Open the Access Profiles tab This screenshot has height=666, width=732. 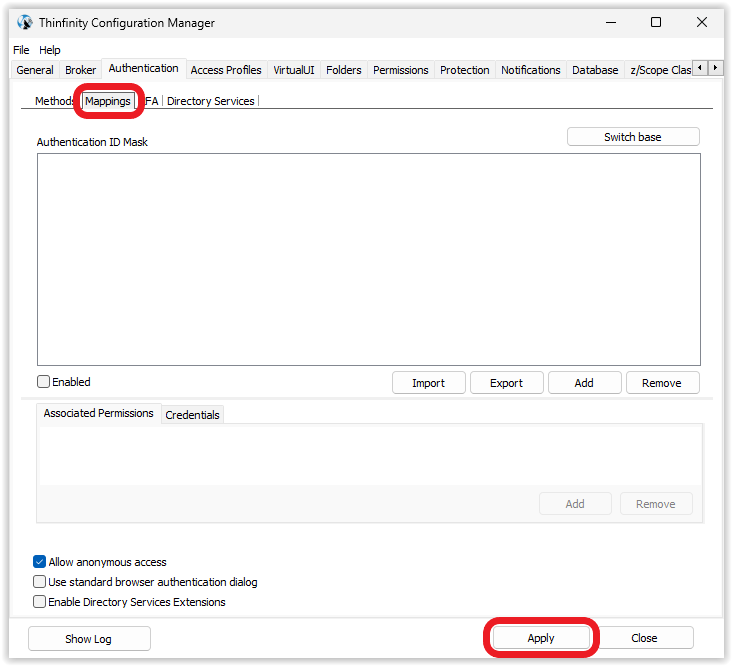pos(226,70)
